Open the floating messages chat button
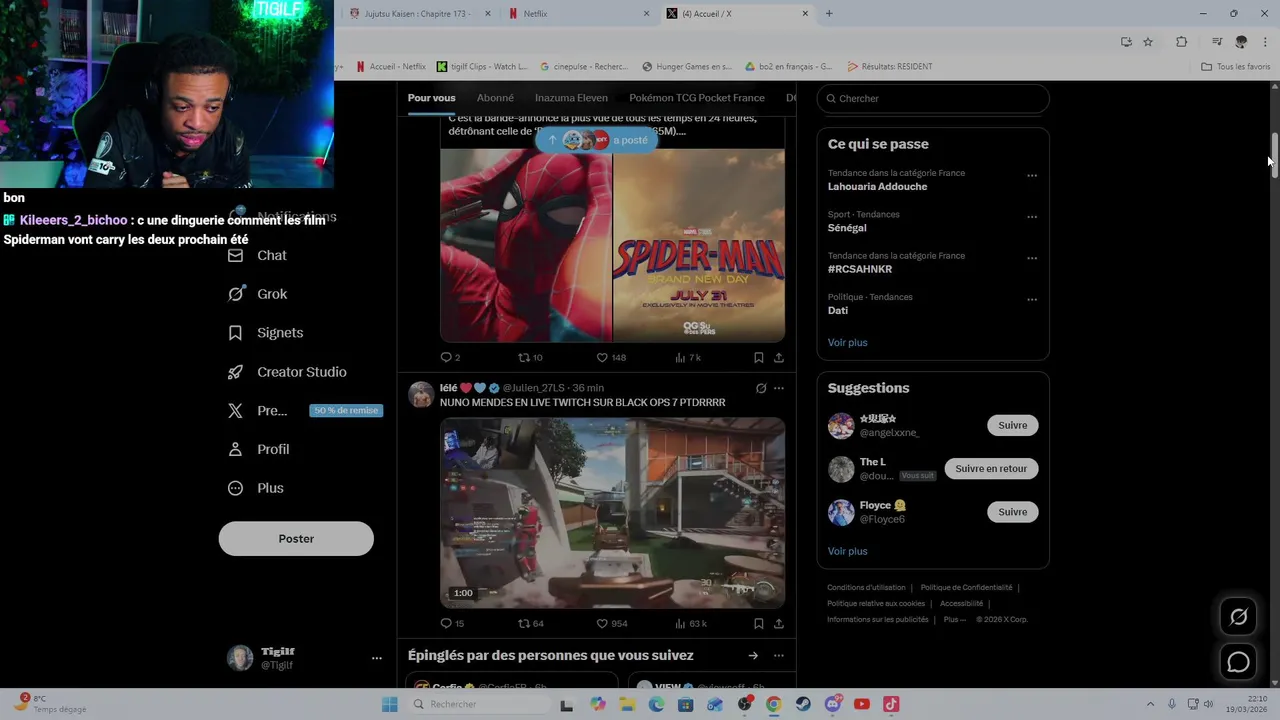The width and height of the screenshot is (1280, 720). coord(1238,662)
